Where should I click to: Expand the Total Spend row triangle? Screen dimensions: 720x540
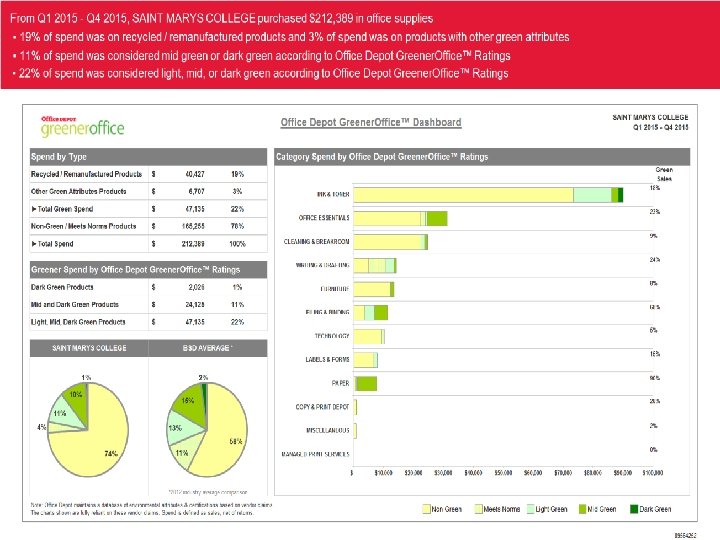34,244
